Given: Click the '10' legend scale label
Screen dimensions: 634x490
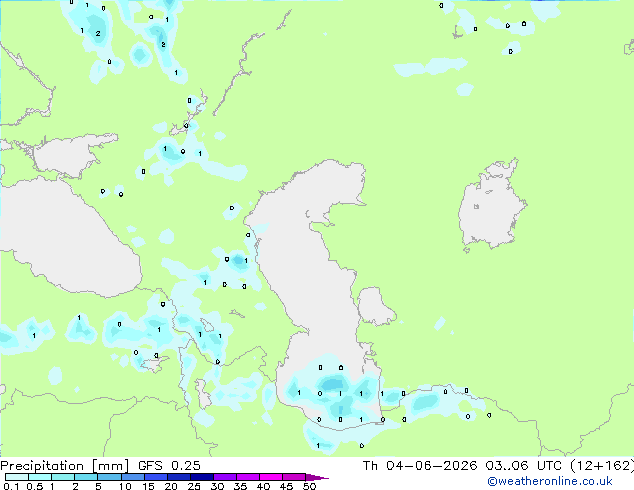Looking at the screenshot, I should [125, 486].
